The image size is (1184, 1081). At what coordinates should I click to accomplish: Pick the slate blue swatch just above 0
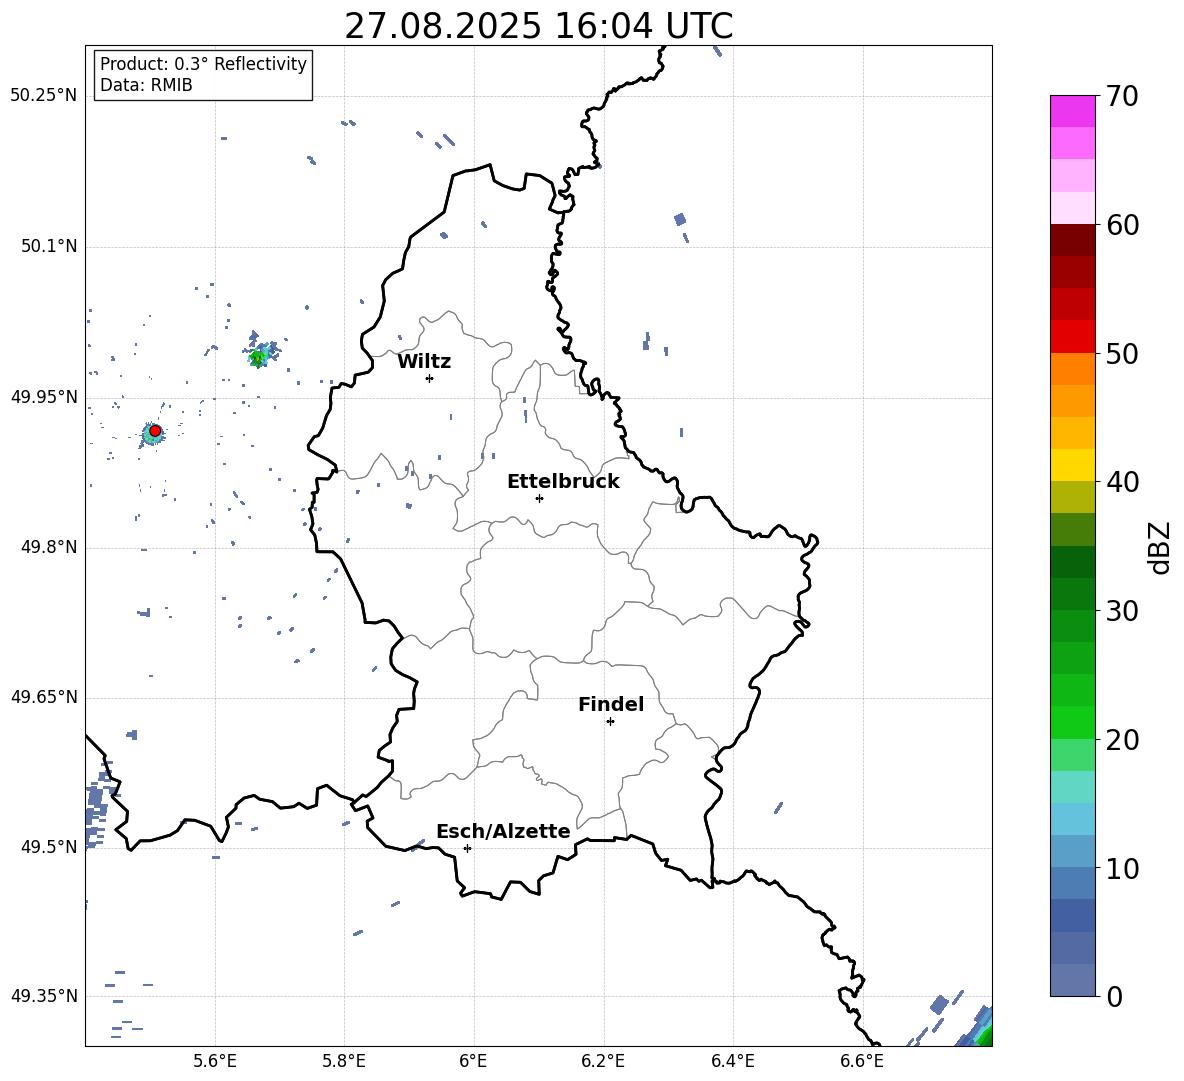[1073, 980]
